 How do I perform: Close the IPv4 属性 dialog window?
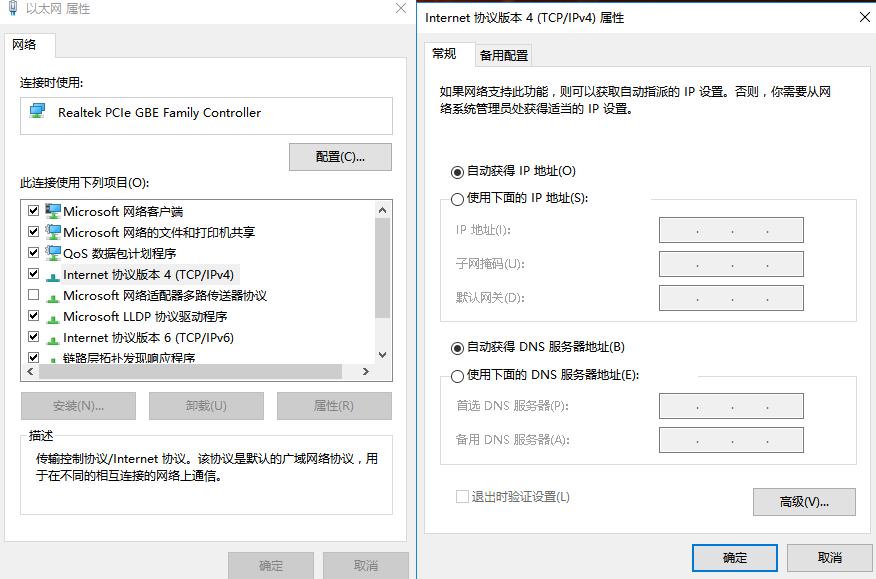(863, 18)
